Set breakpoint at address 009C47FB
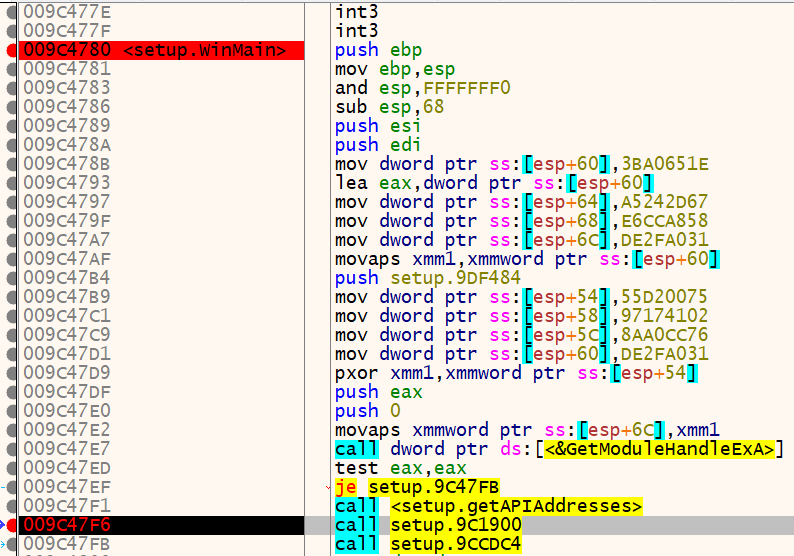Screen dimensions: 794x556 click(x=11, y=544)
